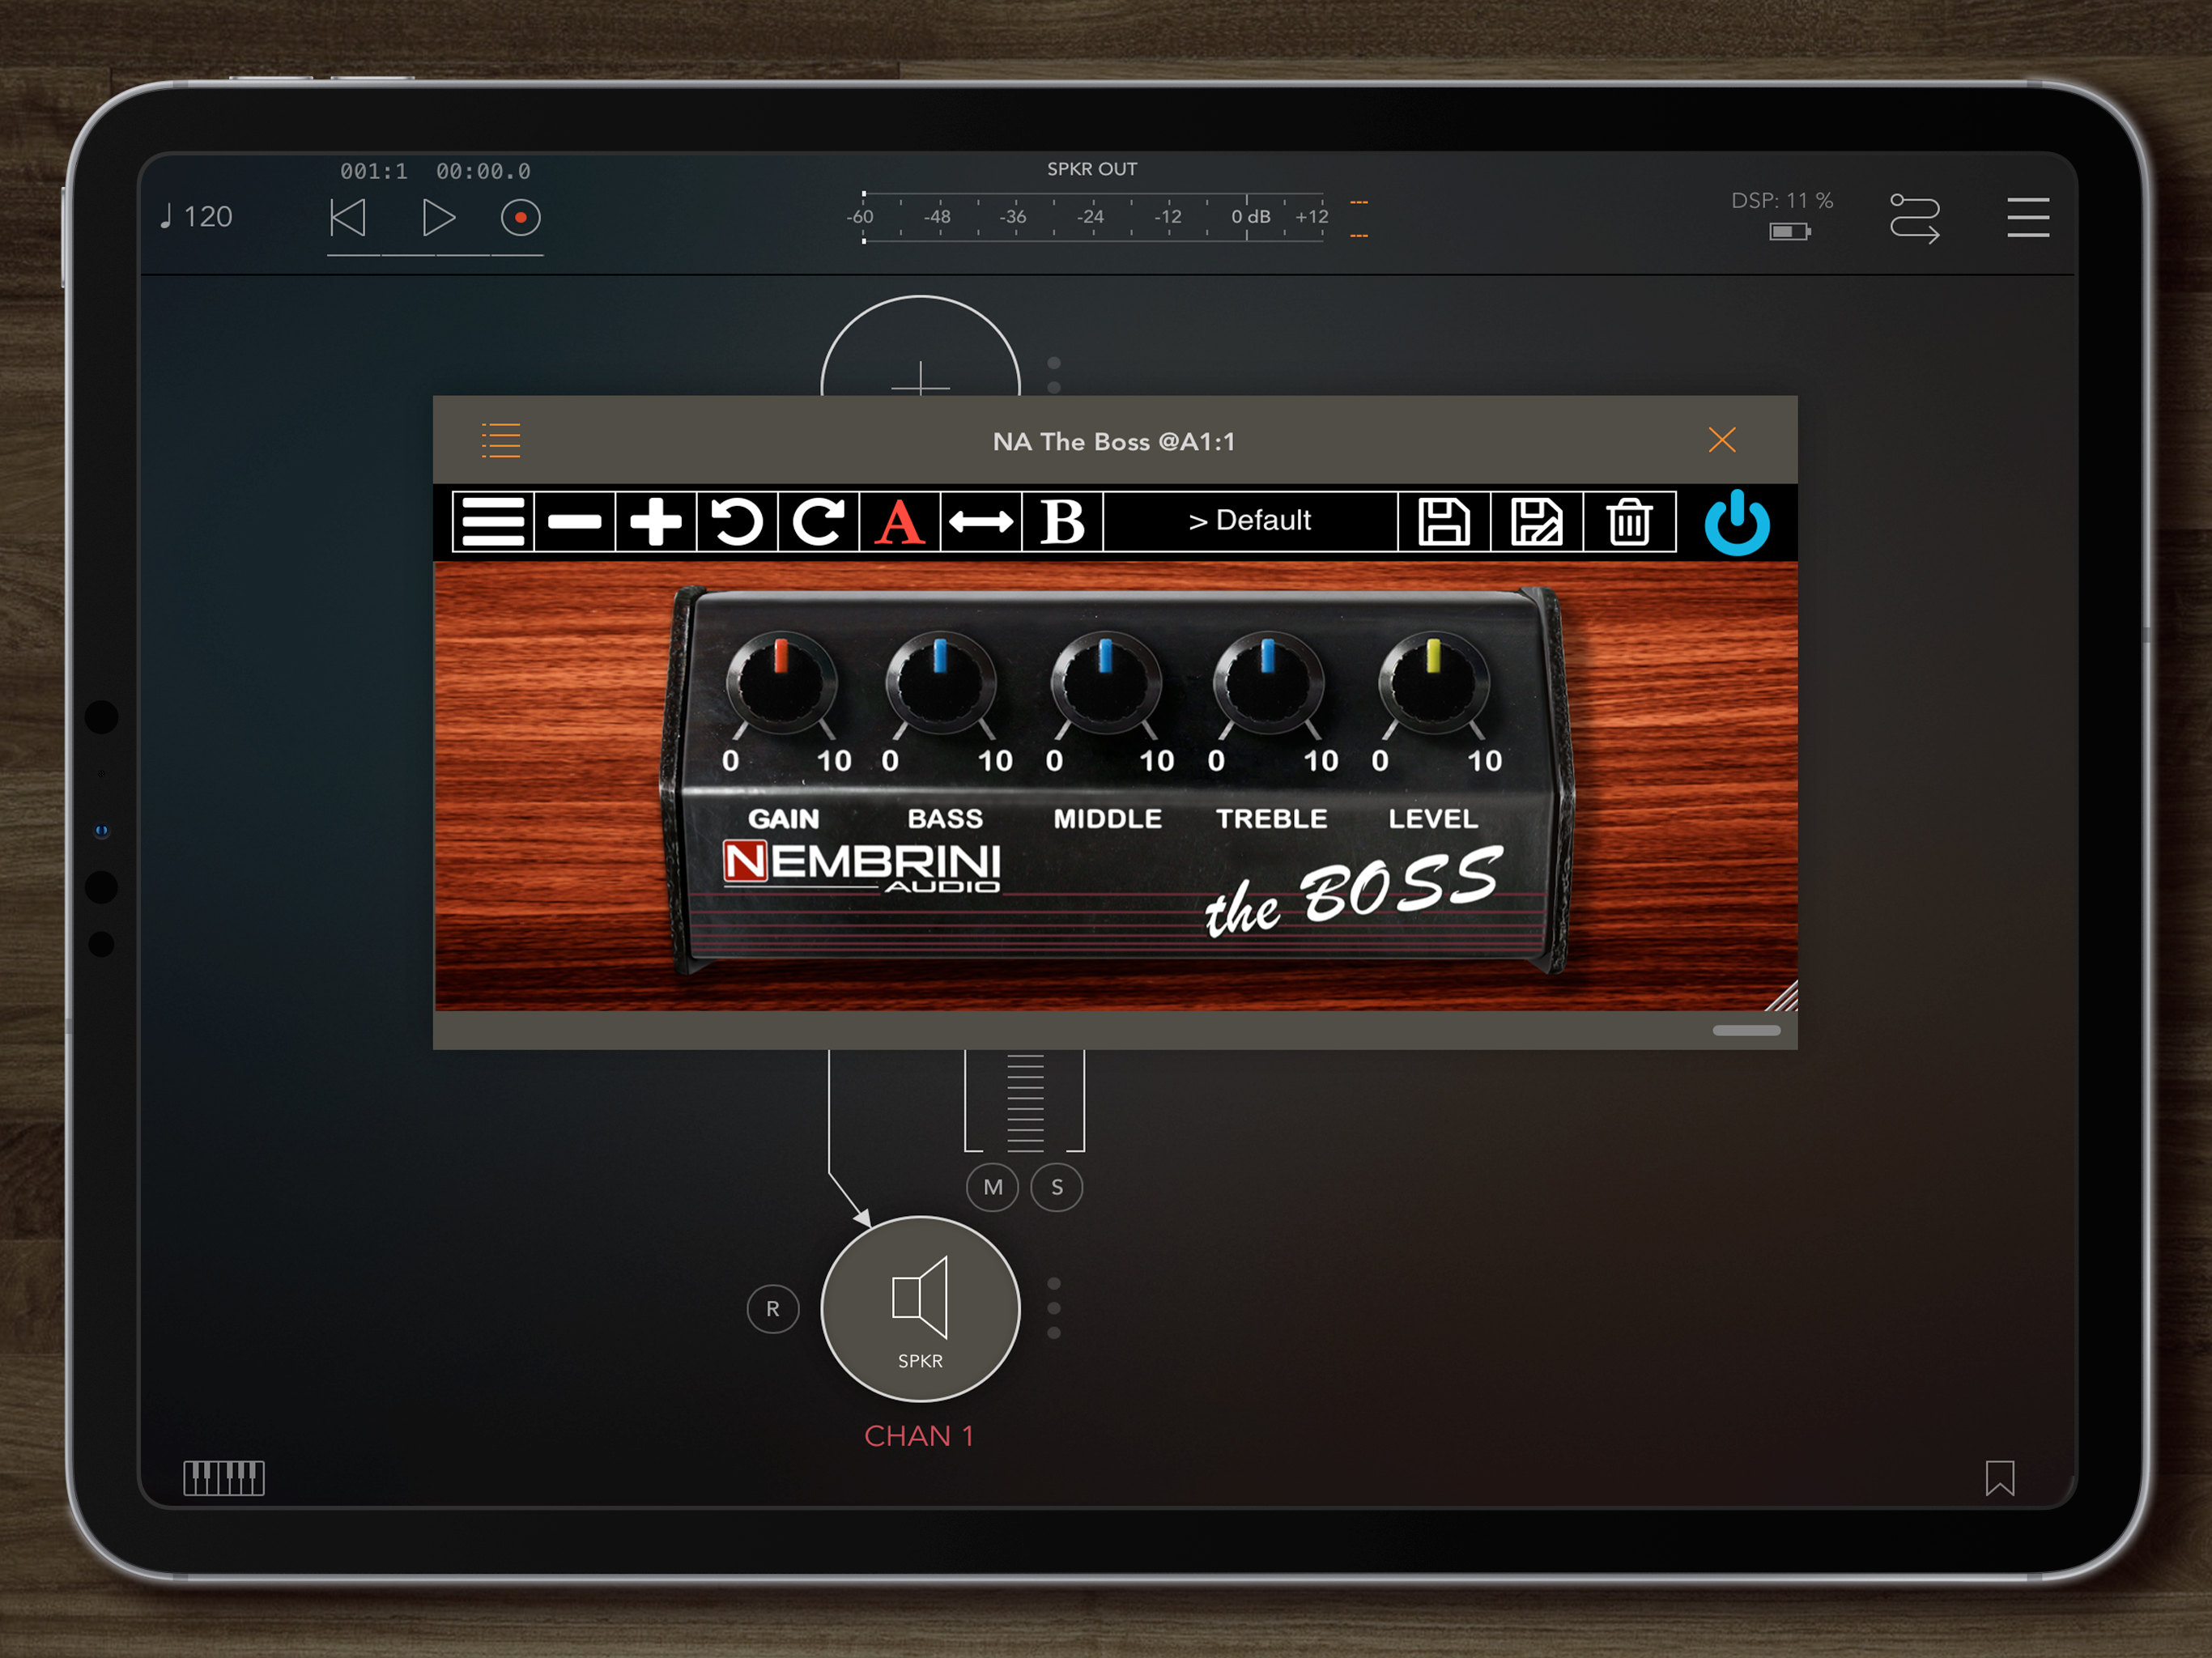Close the NA The Boss plugin window
The image size is (2212, 1658).
click(x=1722, y=440)
